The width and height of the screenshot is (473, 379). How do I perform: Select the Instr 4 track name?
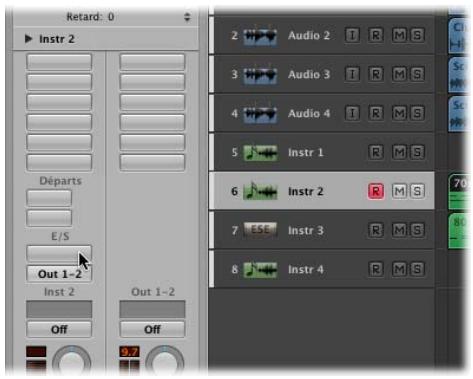306,269
